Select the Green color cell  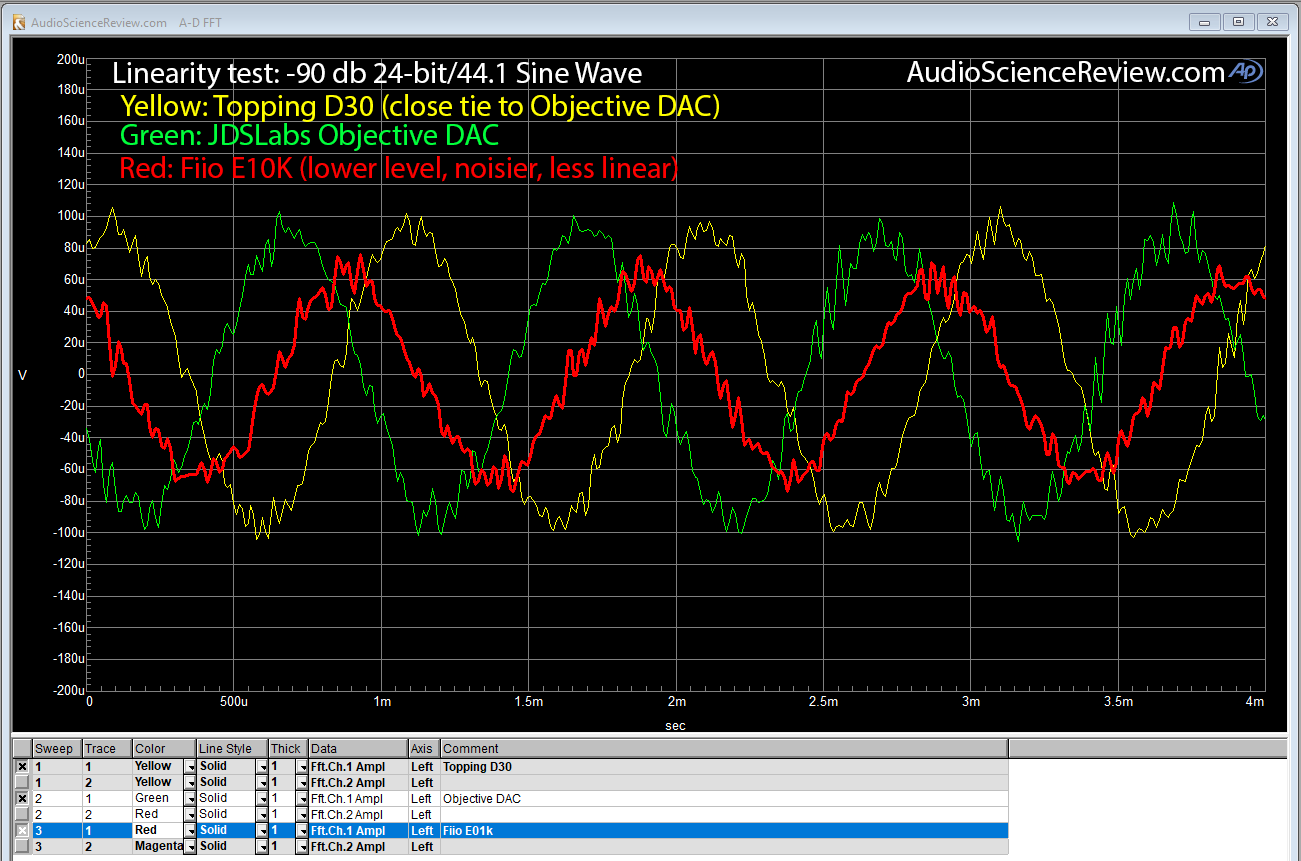[x=158, y=798]
